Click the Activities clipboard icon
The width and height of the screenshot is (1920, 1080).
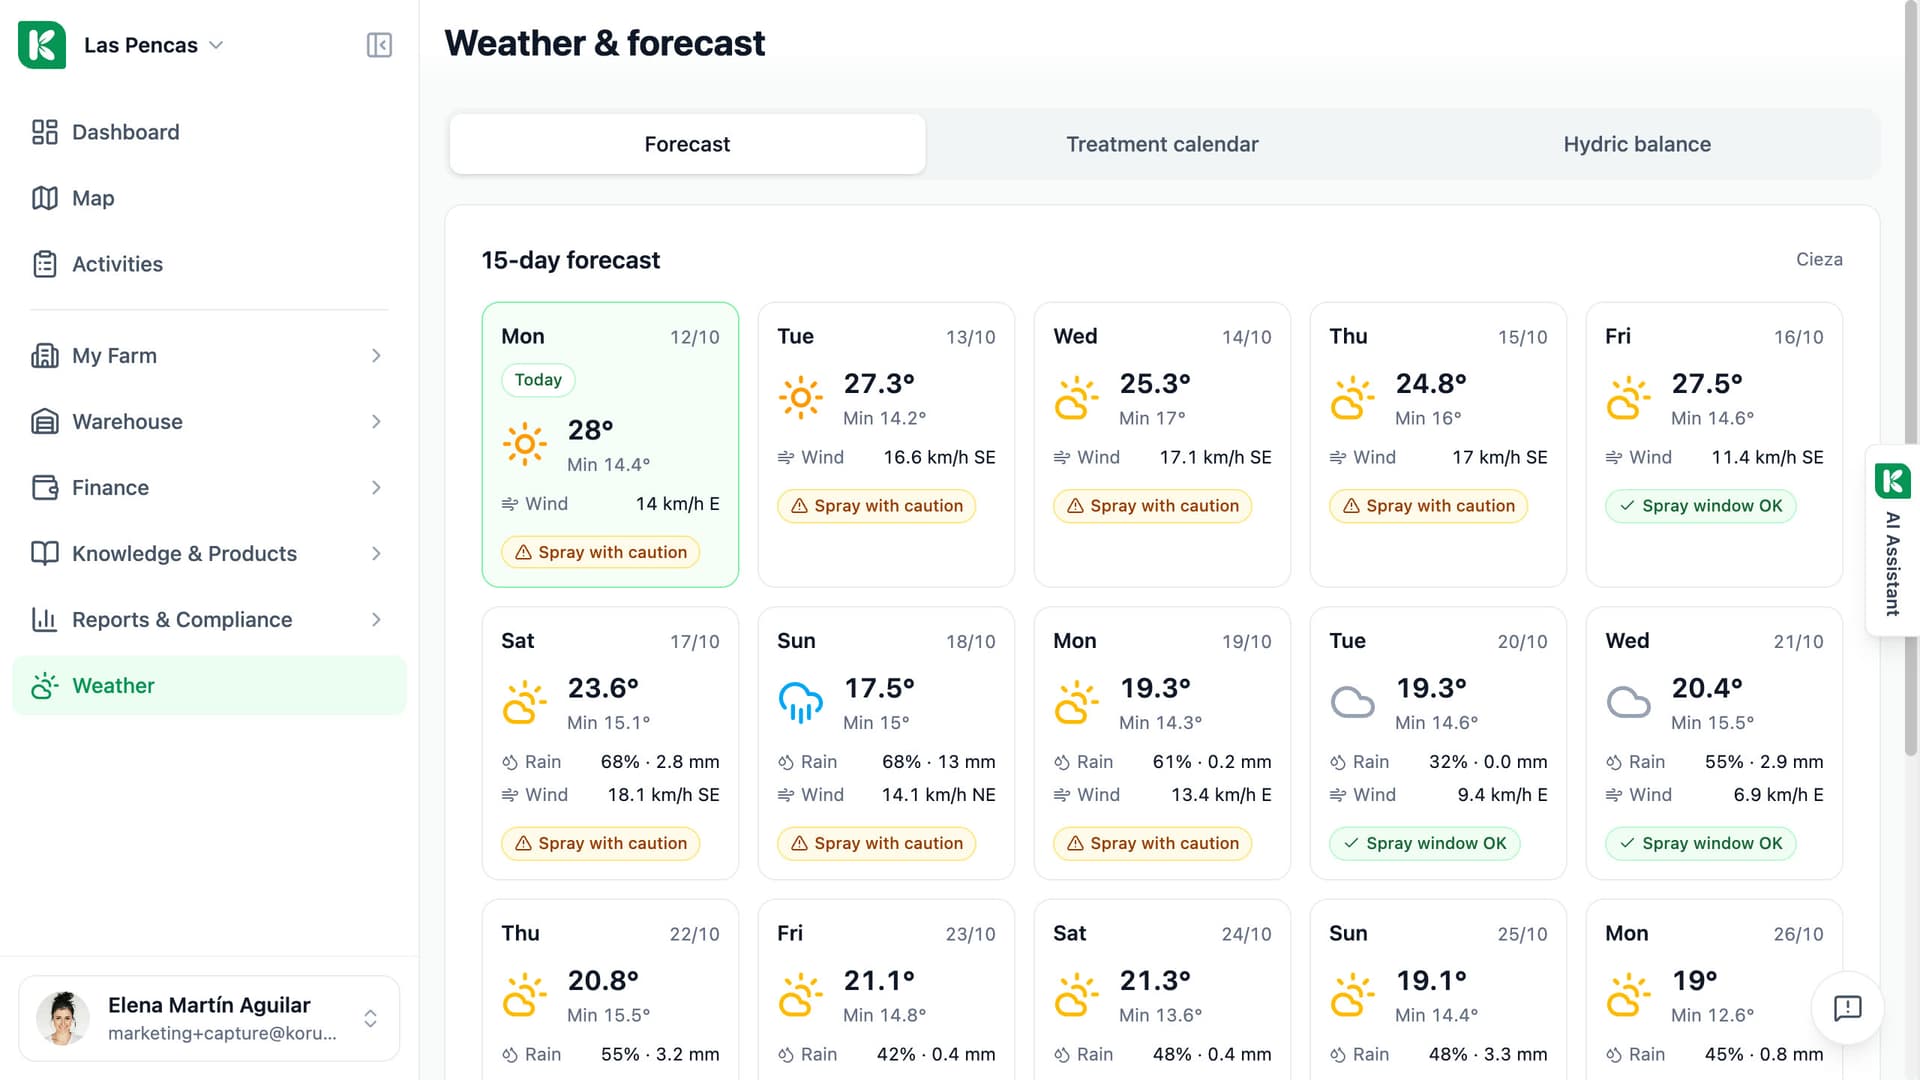tap(45, 264)
